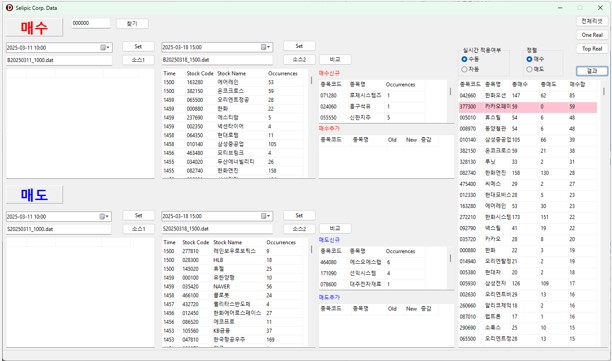The image size is (612, 361).
Task: Click 소스1 beside S20250311_1000.dat
Action: click(x=139, y=229)
